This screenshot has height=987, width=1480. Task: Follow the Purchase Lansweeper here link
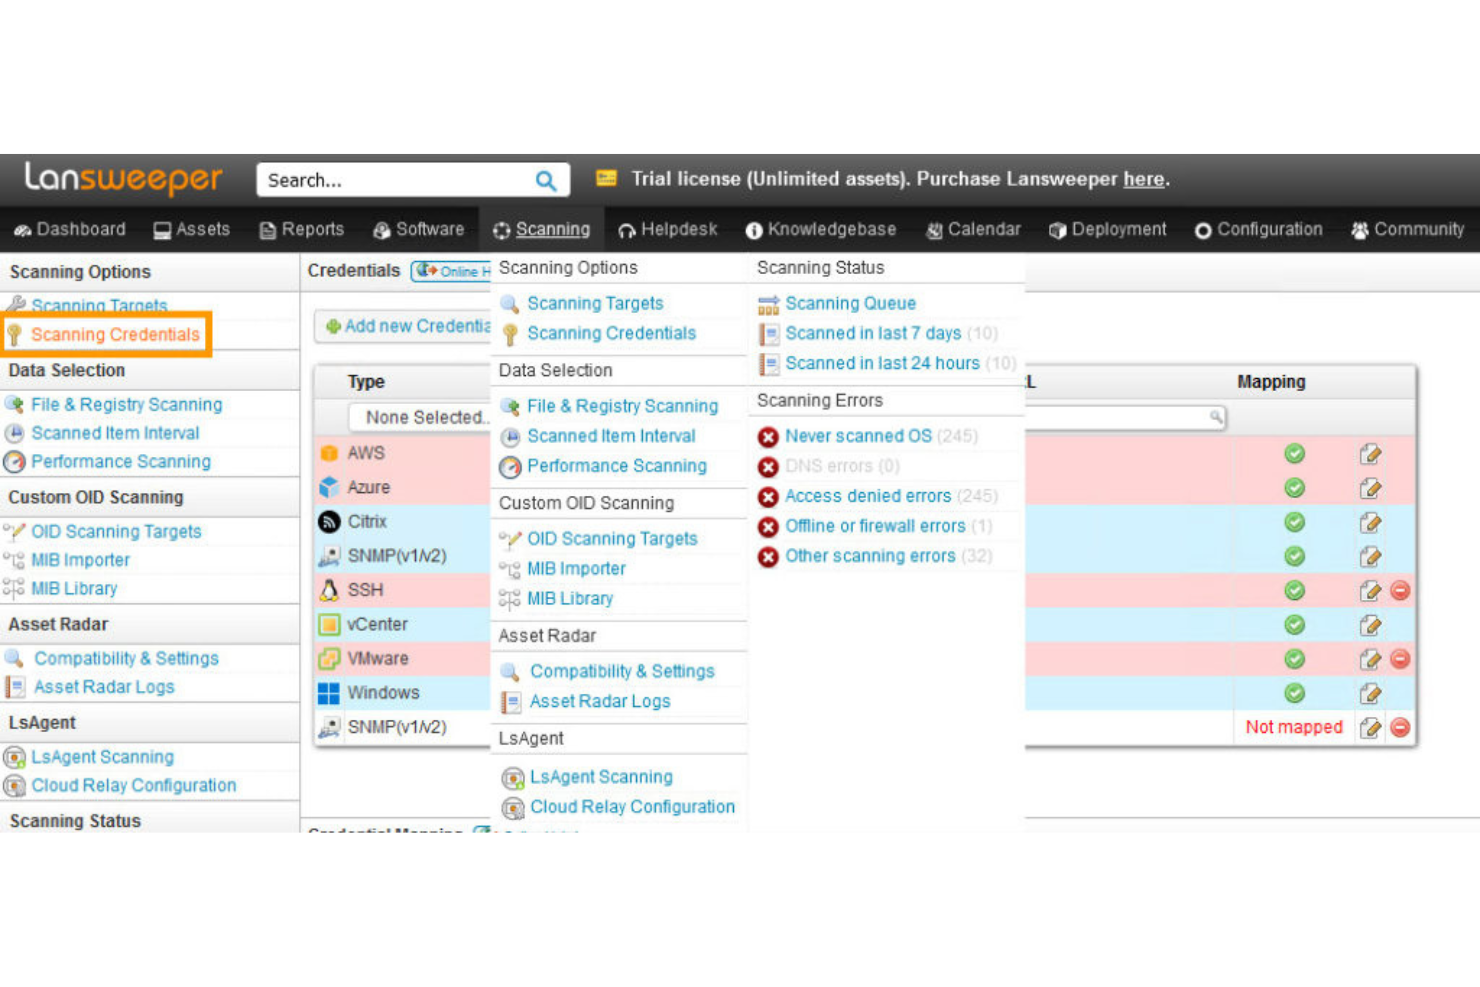[1143, 179]
